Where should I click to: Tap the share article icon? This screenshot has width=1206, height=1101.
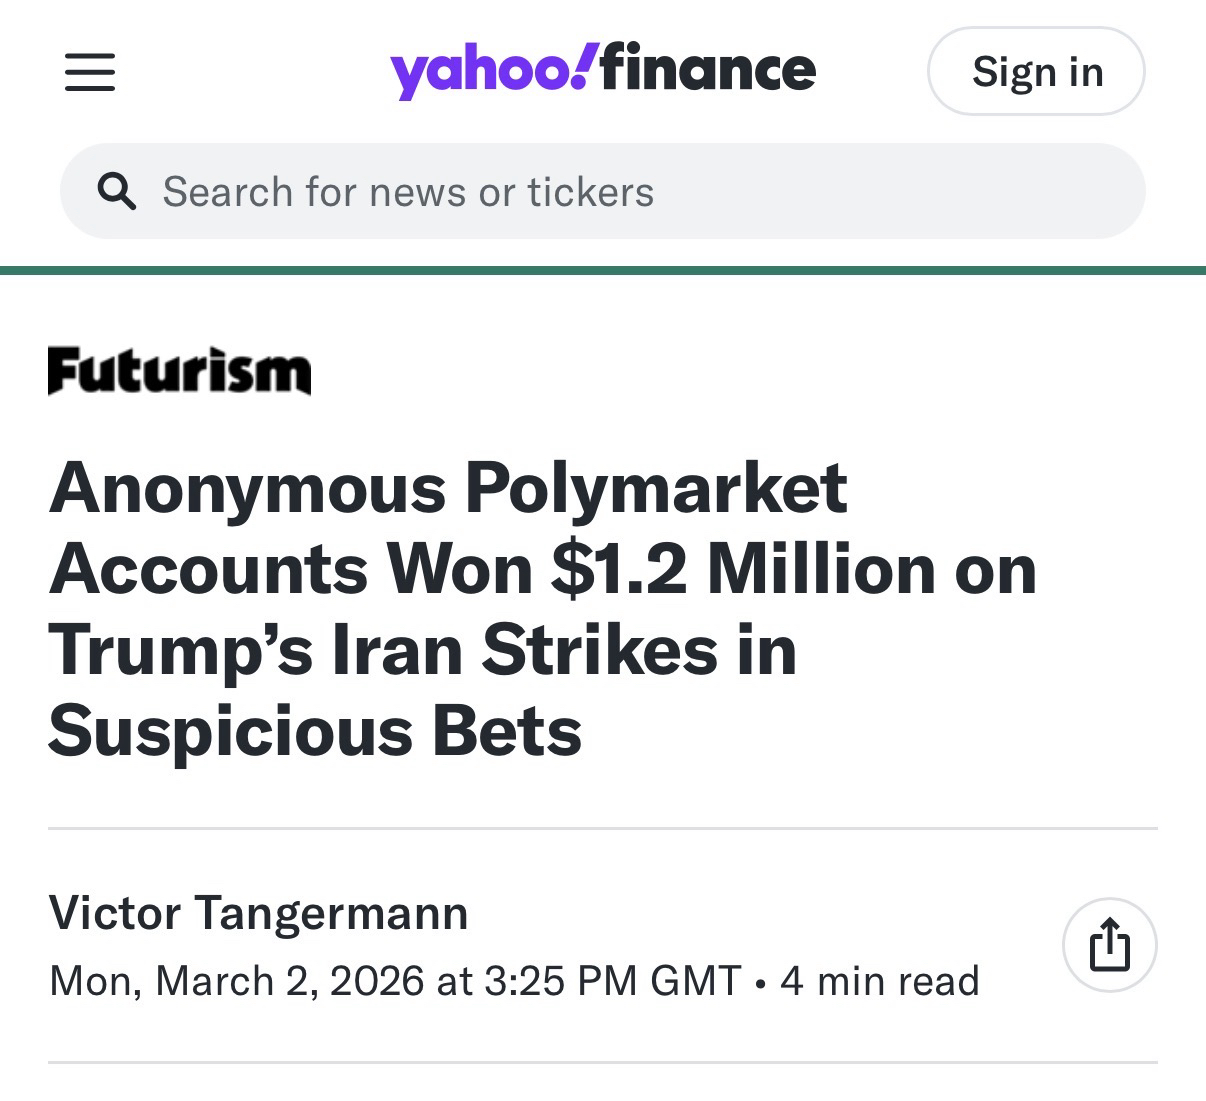click(x=1109, y=945)
